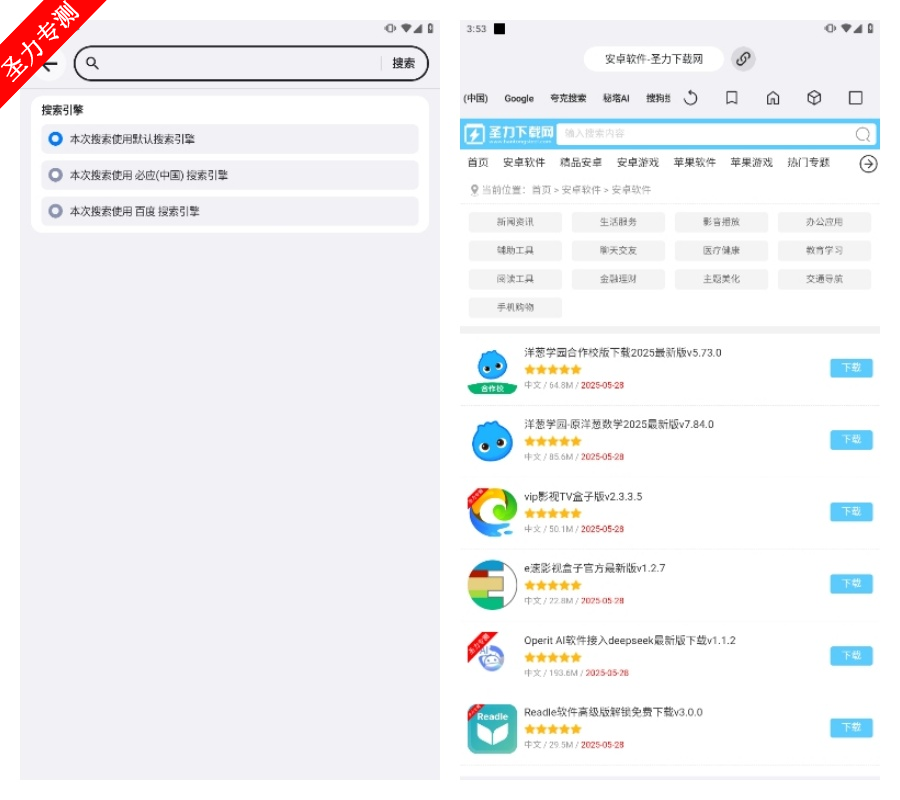Download 洋葱学园合作校版 v5.73.0

coord(851,368)
